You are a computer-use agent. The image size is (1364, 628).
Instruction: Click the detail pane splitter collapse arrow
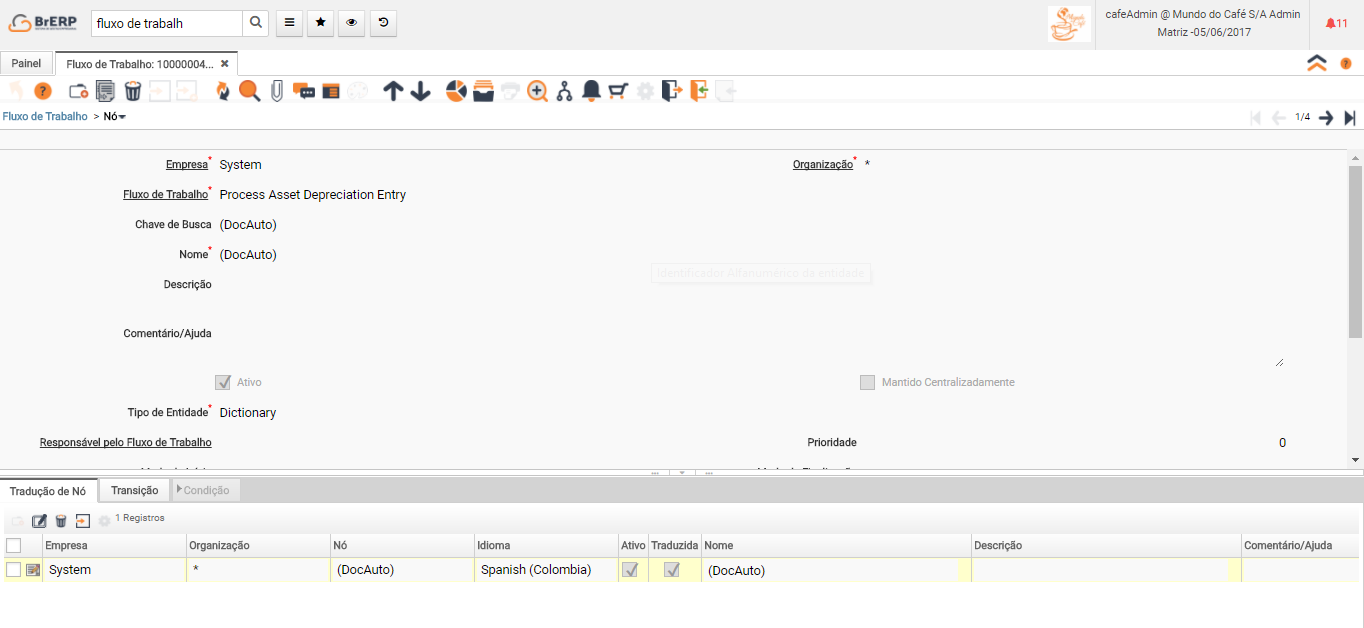click(682, 473)
